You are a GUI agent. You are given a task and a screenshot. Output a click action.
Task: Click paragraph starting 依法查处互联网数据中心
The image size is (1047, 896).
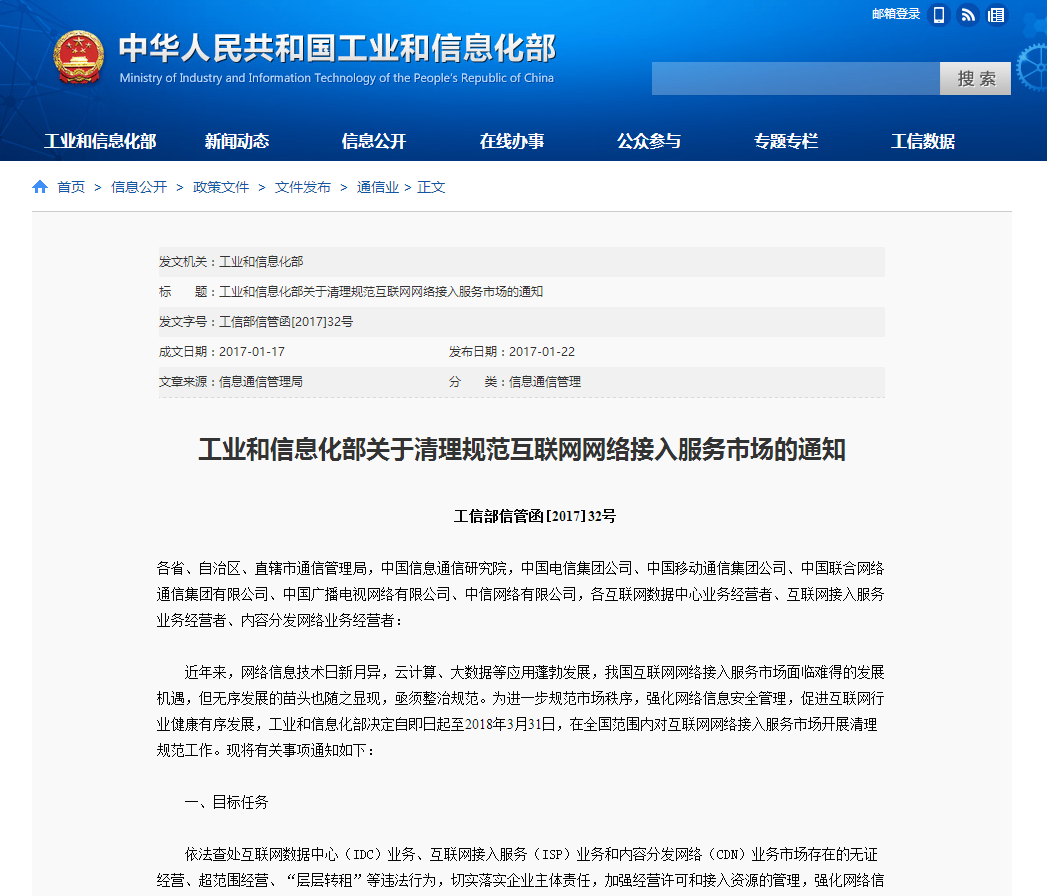[520, 867]
